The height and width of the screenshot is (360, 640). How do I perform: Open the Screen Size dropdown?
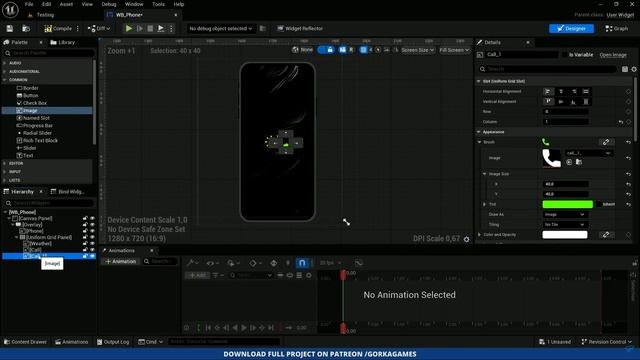(417, 50)
